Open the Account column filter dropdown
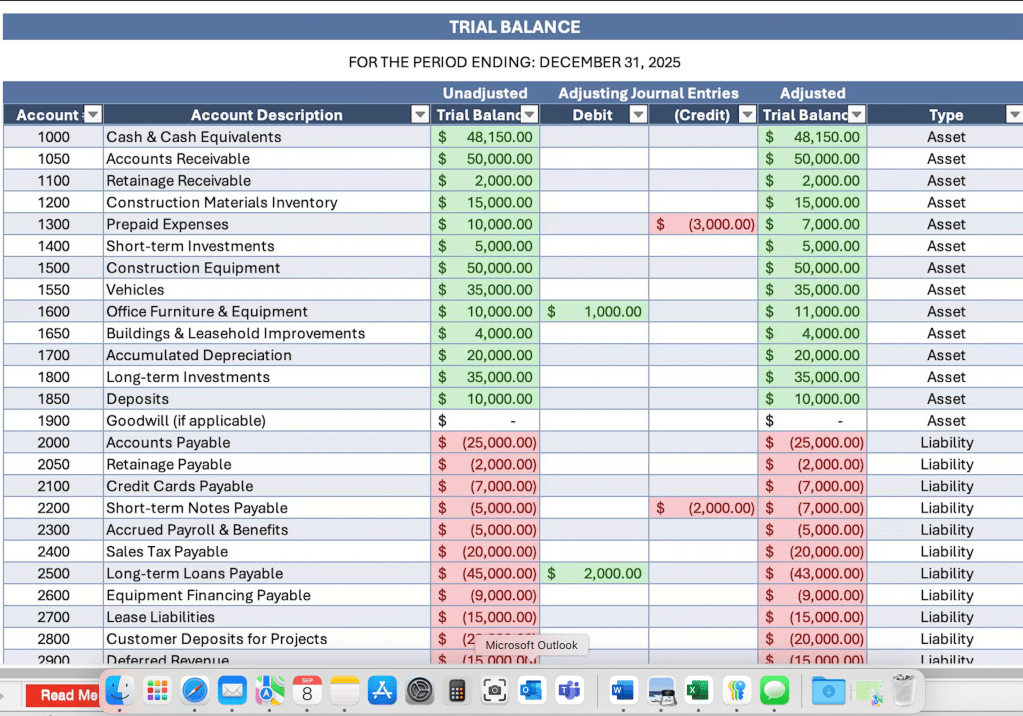The image size is (1023, 716). pos(90,114)
